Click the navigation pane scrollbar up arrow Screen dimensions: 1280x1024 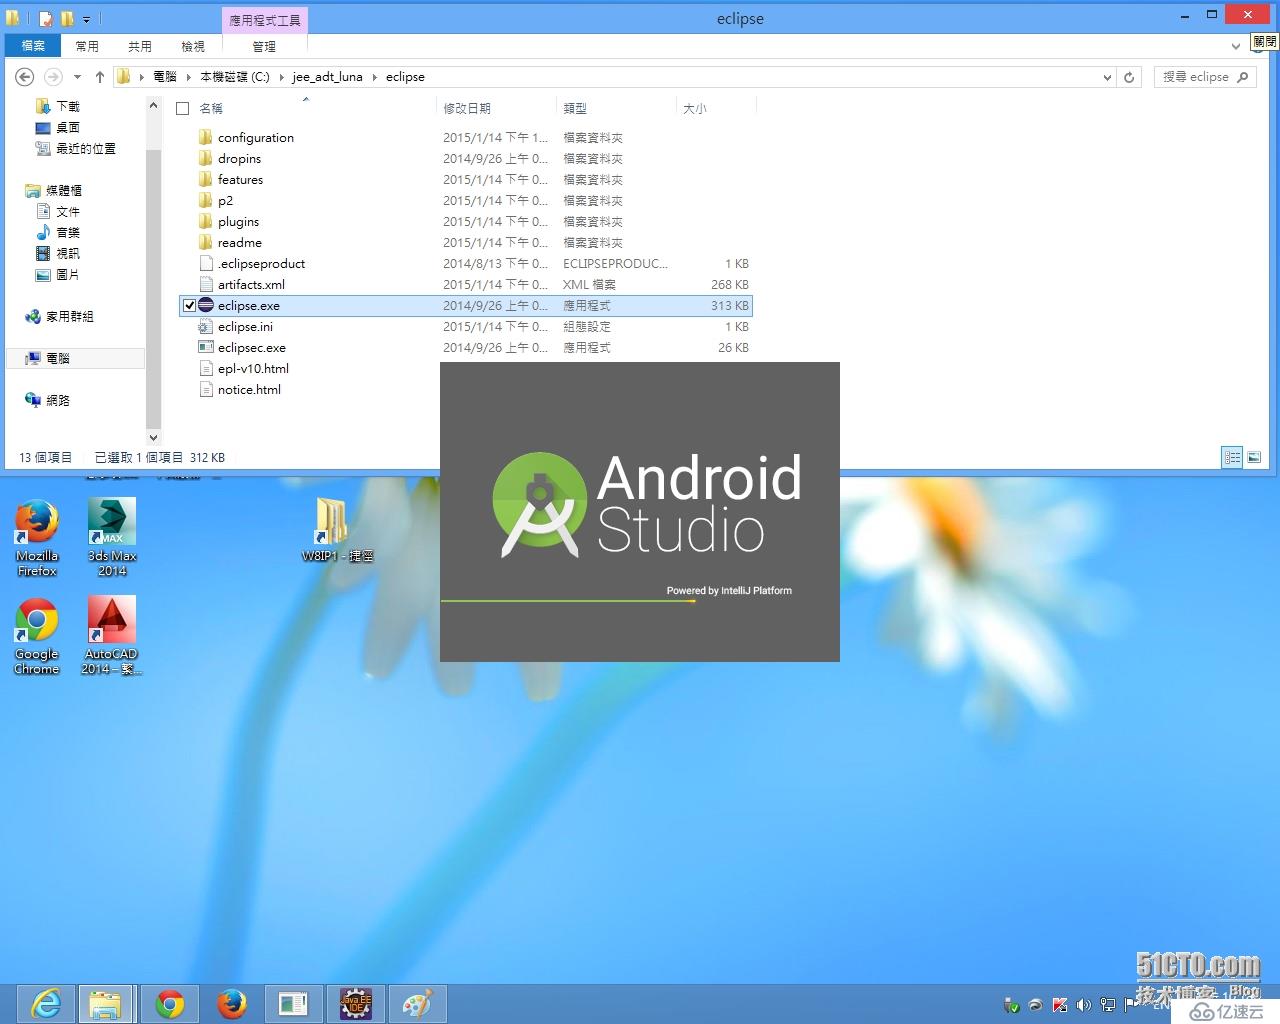(x=153, y=105)
